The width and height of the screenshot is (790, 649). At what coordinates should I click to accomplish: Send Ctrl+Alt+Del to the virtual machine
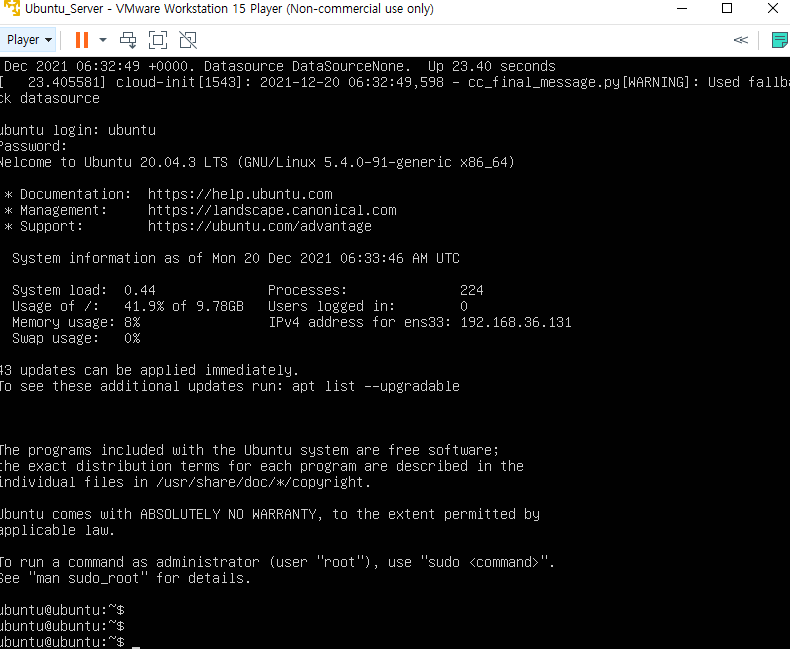point(128,40)
